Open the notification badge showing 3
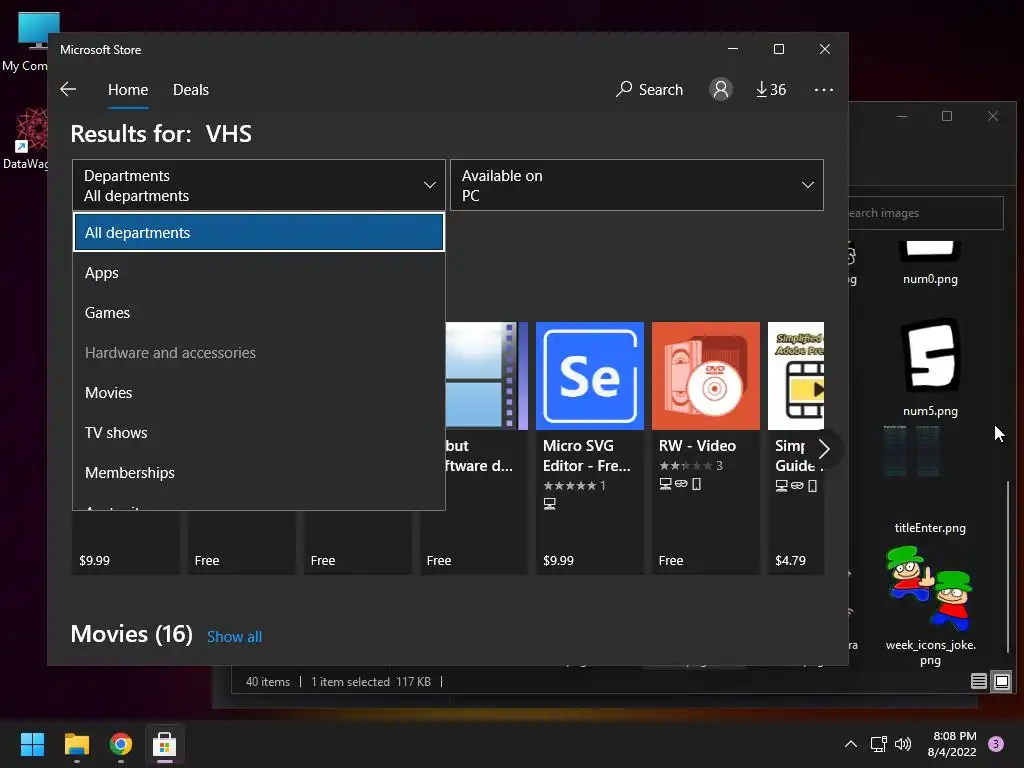The height and width of the screenshot is (768, 1024). 996,744
